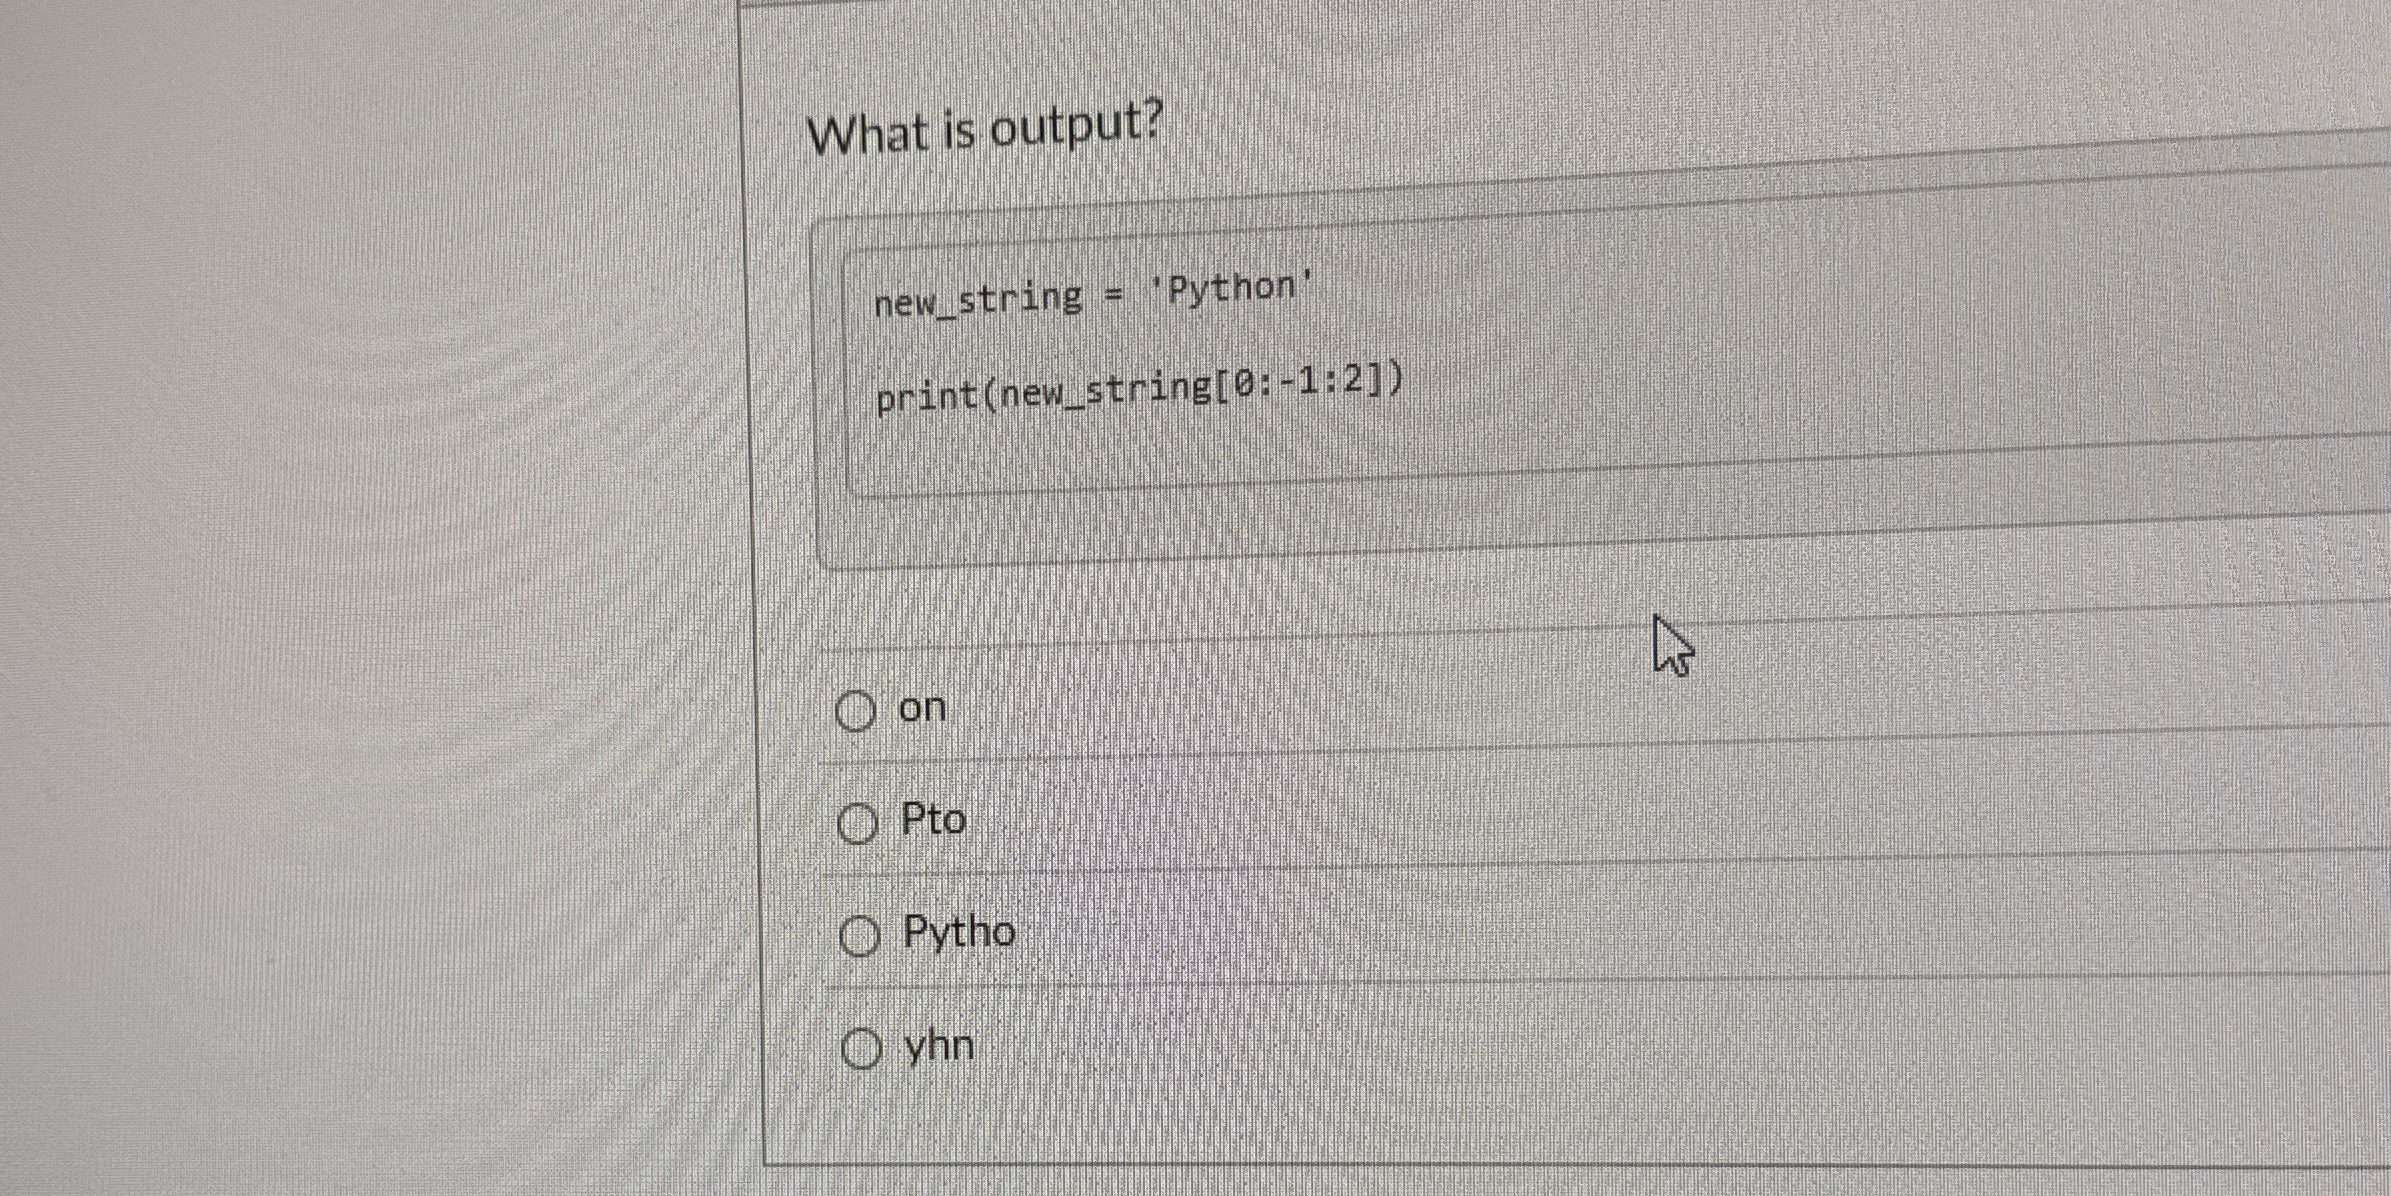Click the answer label "on"
This screenshot has width=2391, height=1196.
[922, 707]
